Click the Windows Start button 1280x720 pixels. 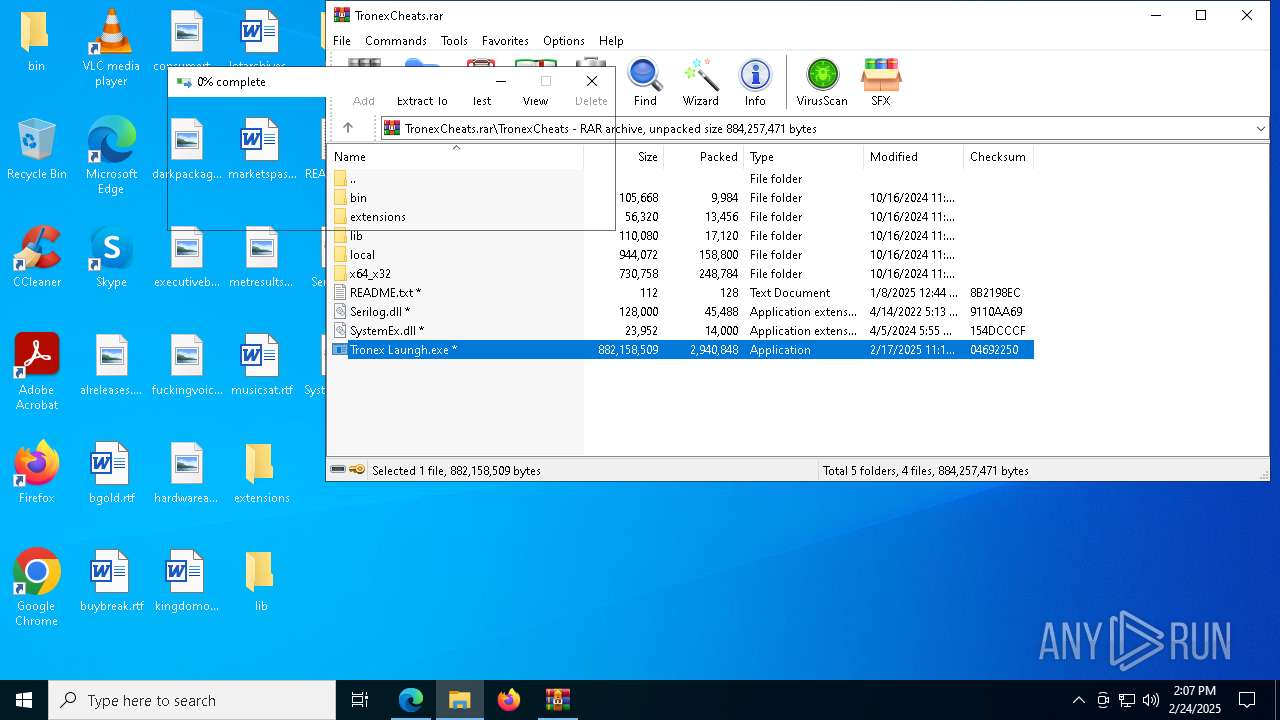pos(24,700)
